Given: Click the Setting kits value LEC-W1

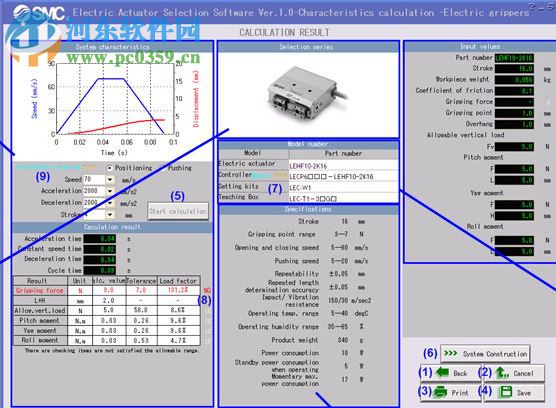Looking at the screenshot, I should 343,187.
